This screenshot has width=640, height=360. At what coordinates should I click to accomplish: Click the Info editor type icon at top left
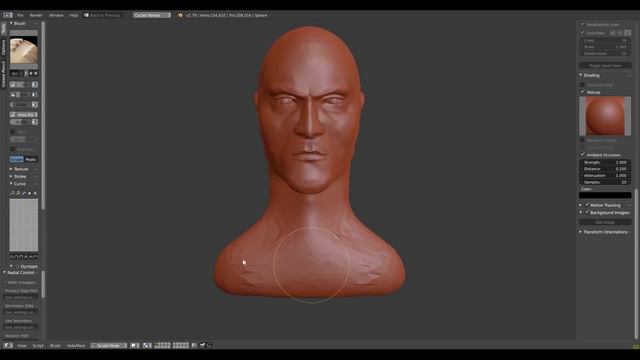[x=8, y=15]
